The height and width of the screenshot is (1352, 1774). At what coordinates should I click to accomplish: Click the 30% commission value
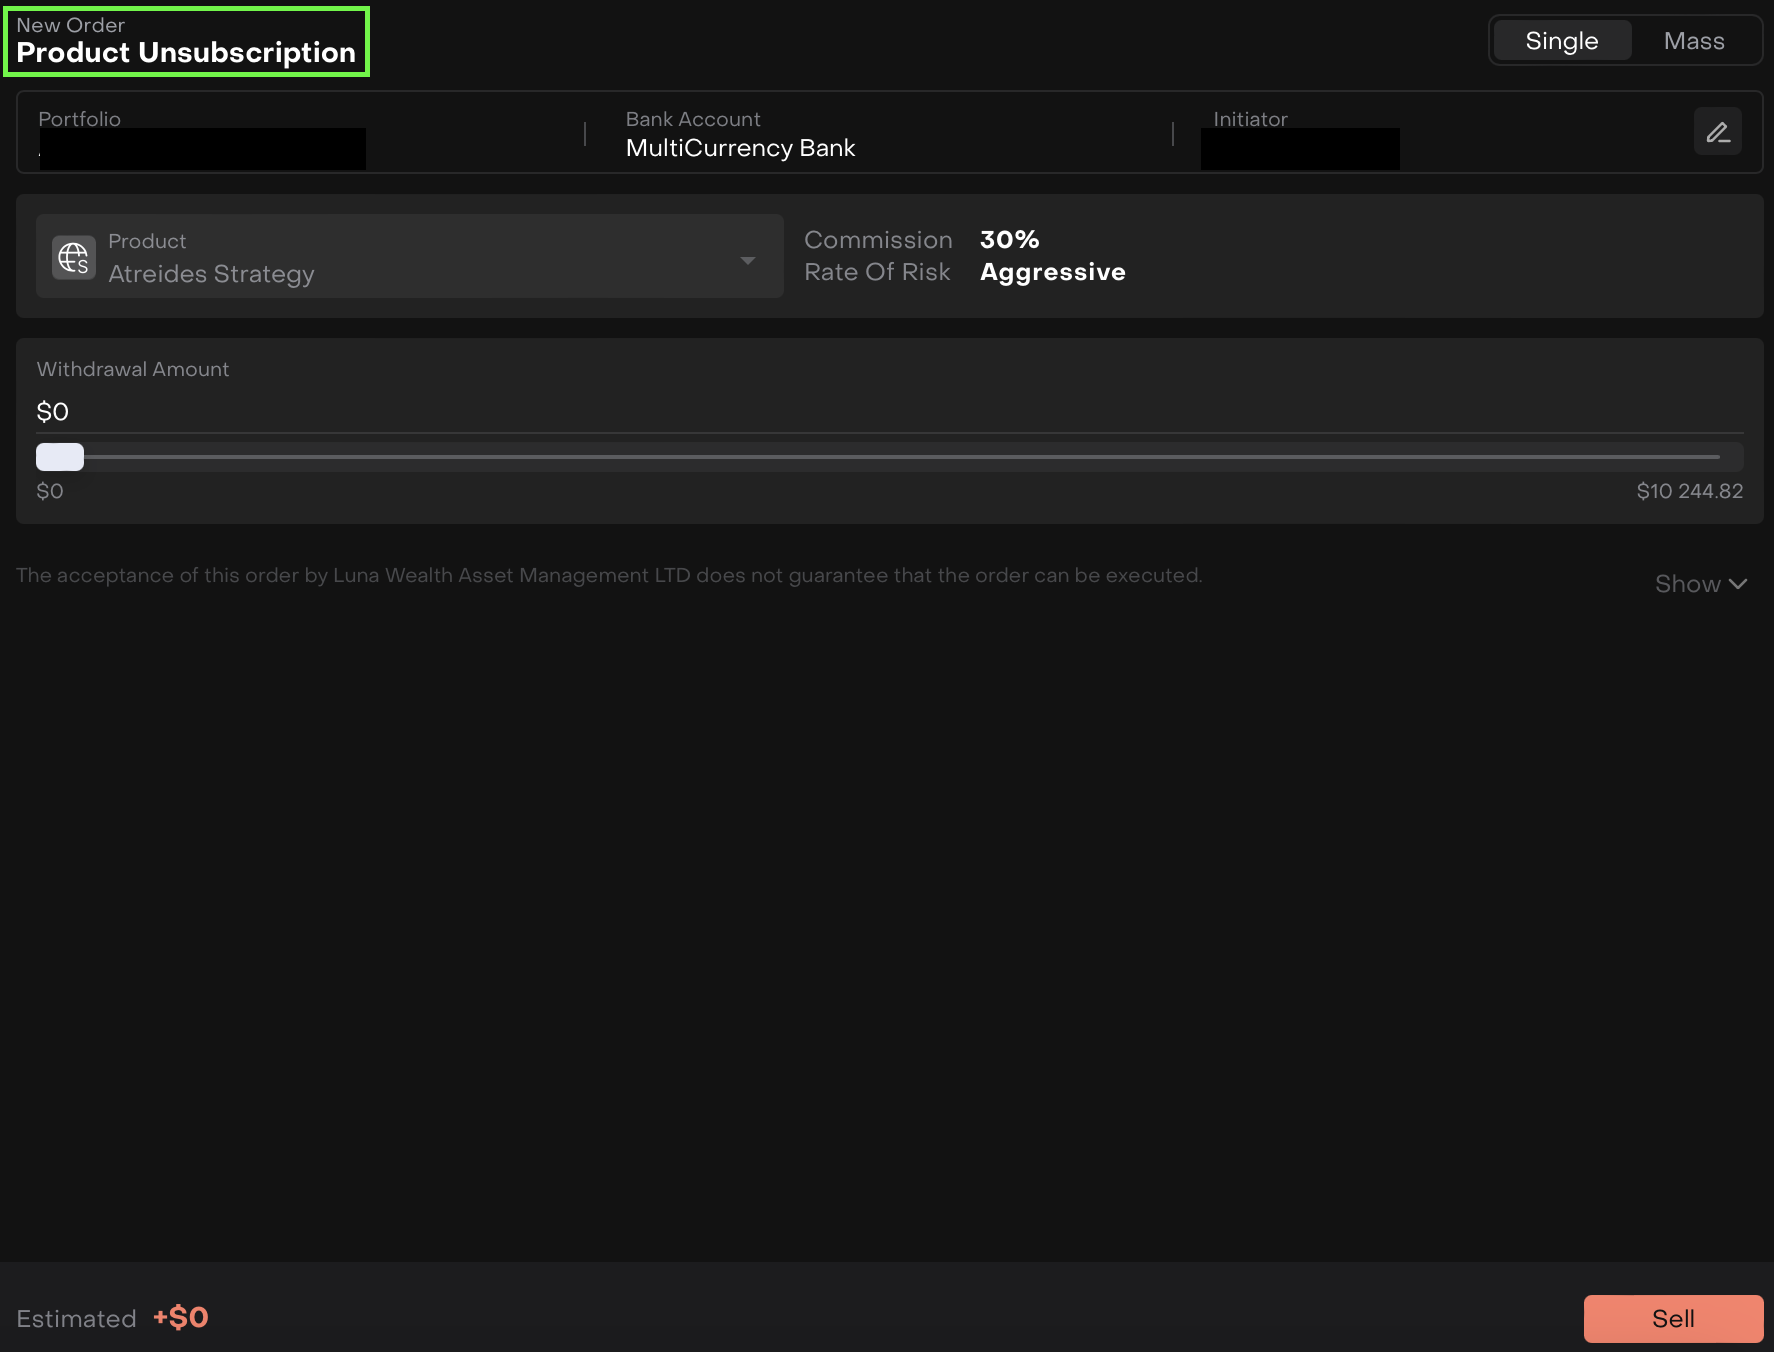(1009, 240)
